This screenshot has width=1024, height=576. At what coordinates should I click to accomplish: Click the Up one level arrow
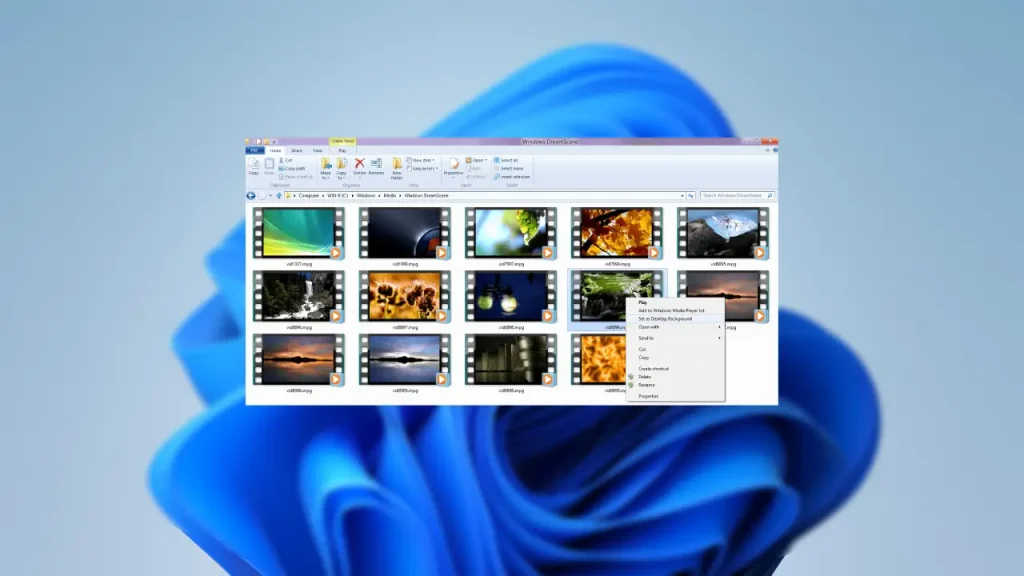coord(279,195)
